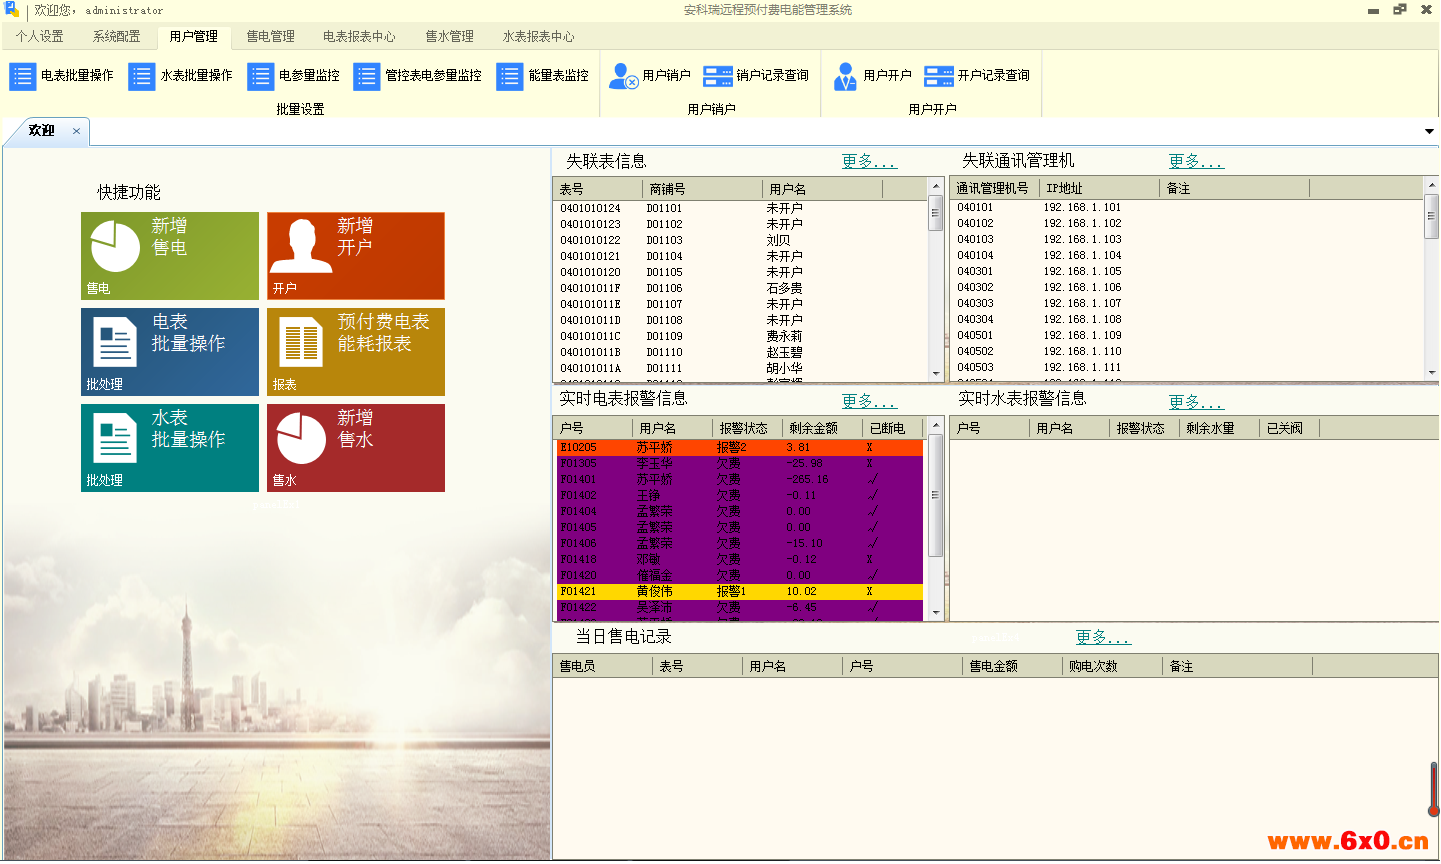1441x864 pixels.
Task: Sort by IP地址 column header
Action: point(1099,188)
